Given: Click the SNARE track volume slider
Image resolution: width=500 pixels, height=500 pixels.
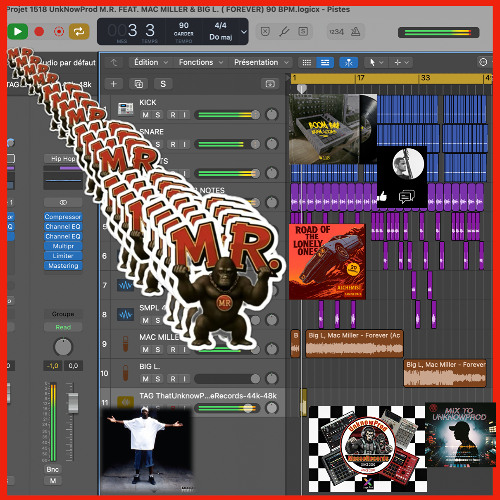Looking at the screenshot, I should click(227, 144).
